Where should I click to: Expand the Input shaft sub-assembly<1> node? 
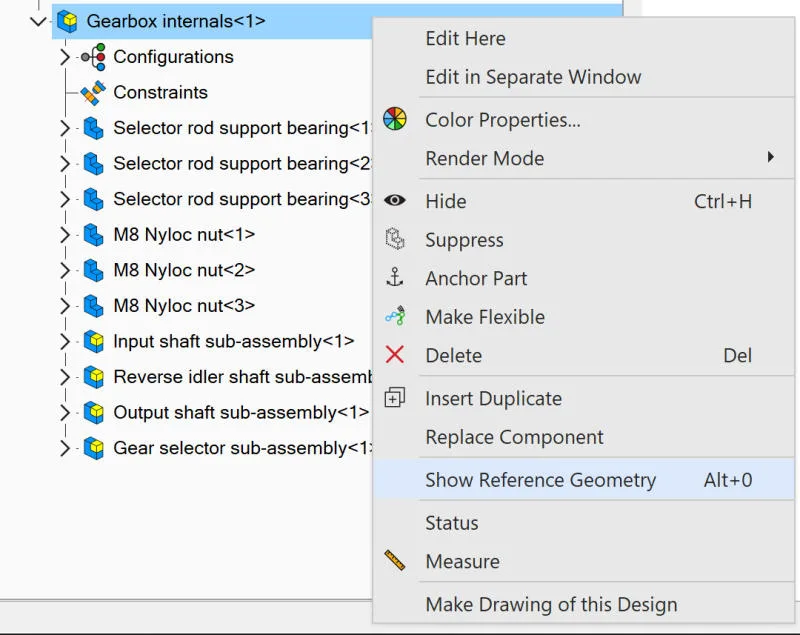click(64, 341)
